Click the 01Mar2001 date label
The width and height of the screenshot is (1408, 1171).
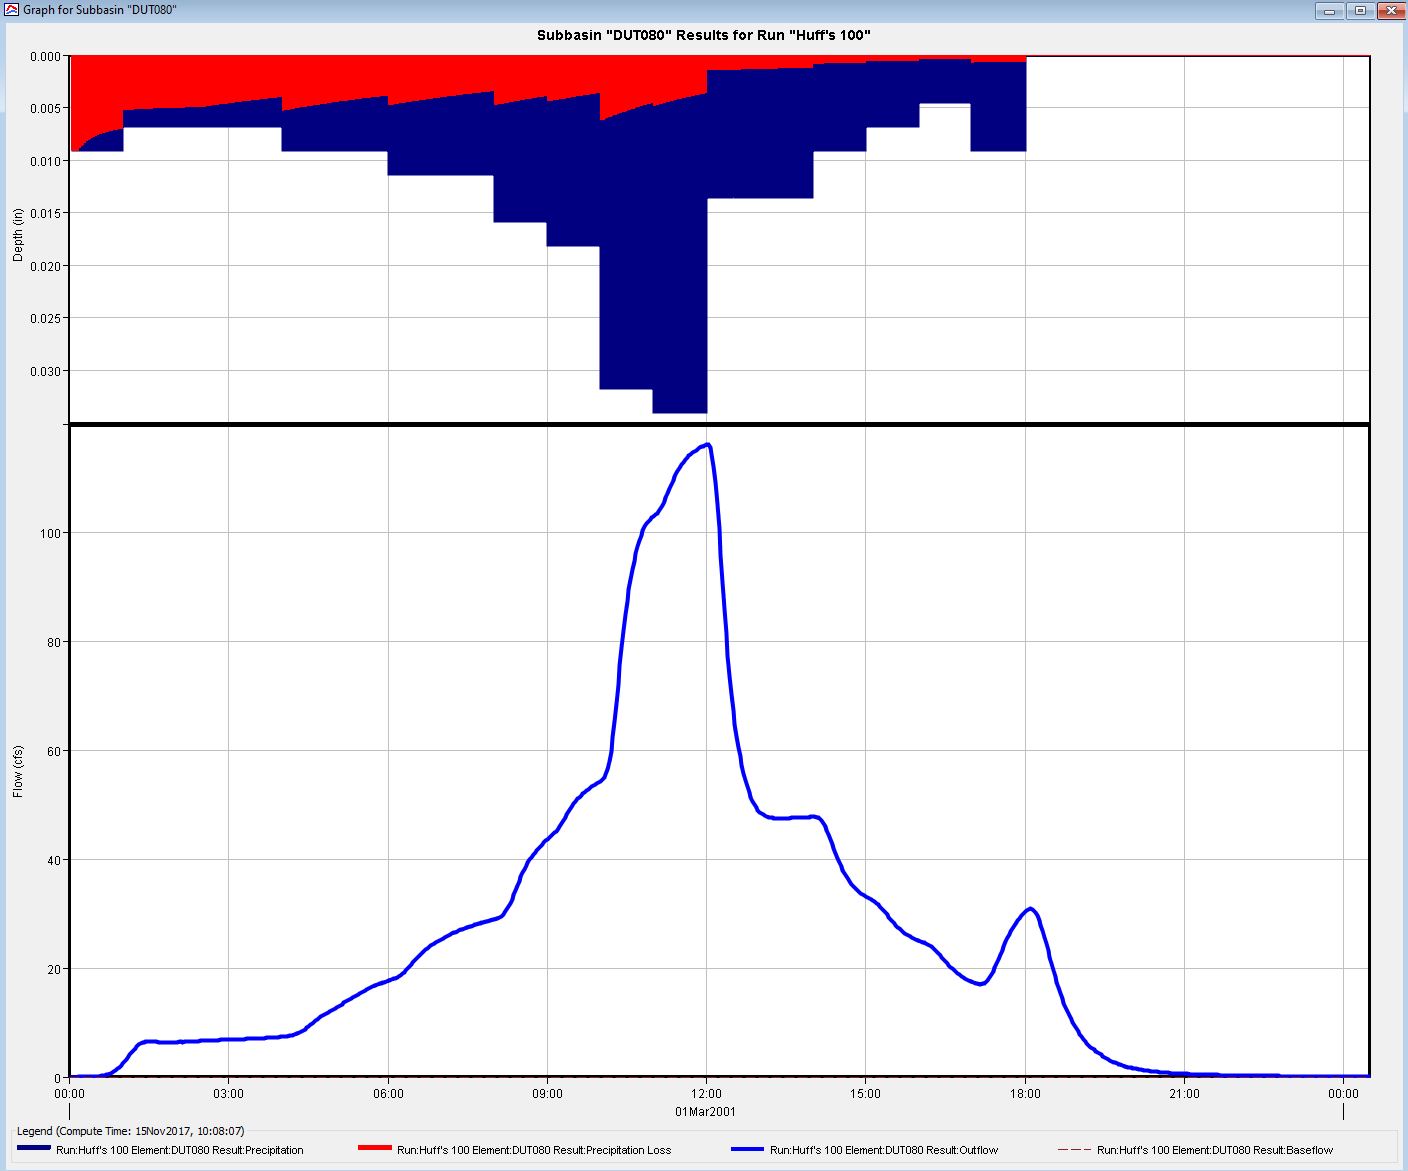(x=706, y=1111)
